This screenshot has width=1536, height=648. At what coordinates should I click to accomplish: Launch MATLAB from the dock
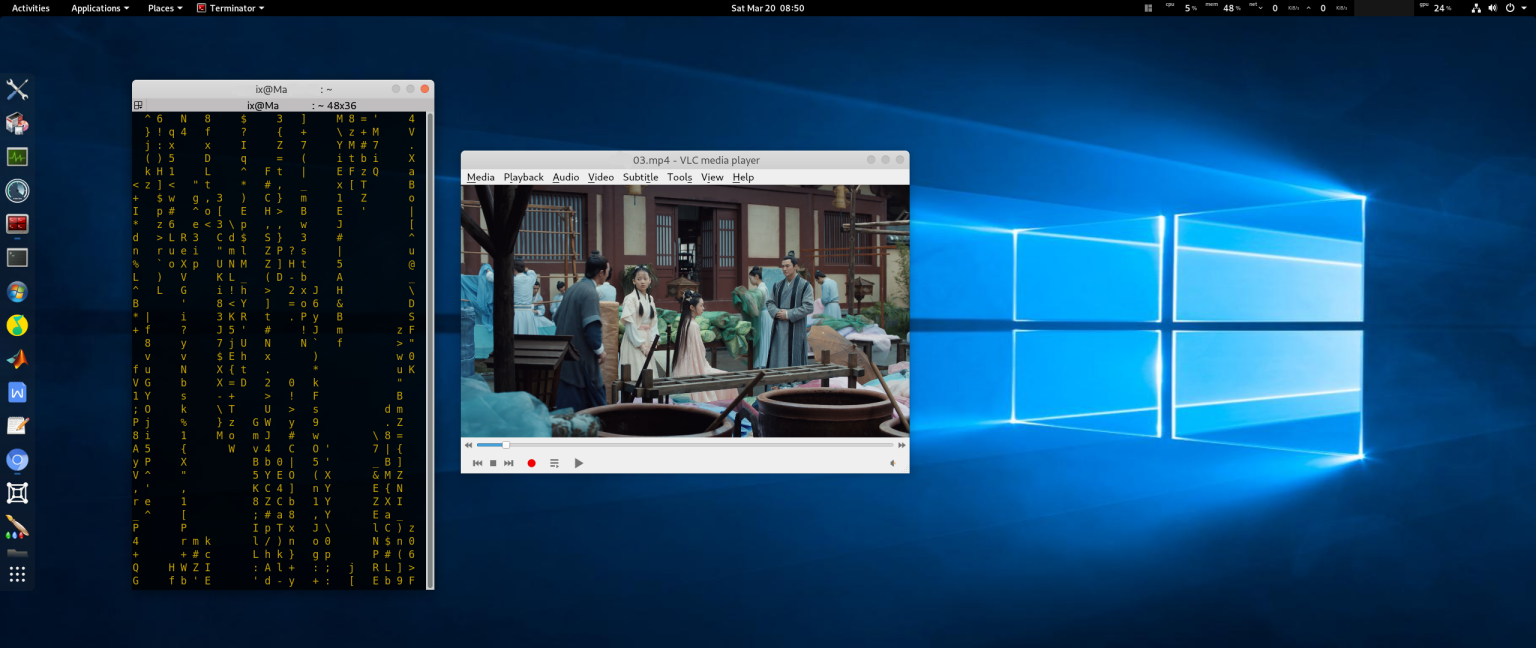point(17,359)
